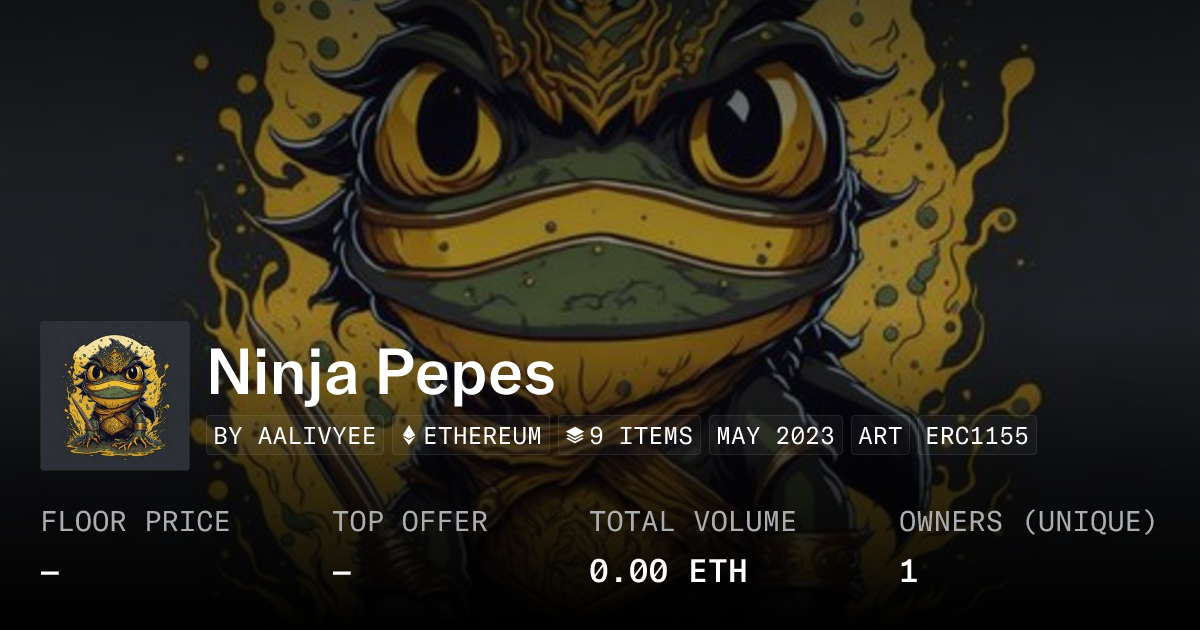Select the 0.00 ETH volume value
This screenshot has width=1200, height=630.
click(668, 572)
